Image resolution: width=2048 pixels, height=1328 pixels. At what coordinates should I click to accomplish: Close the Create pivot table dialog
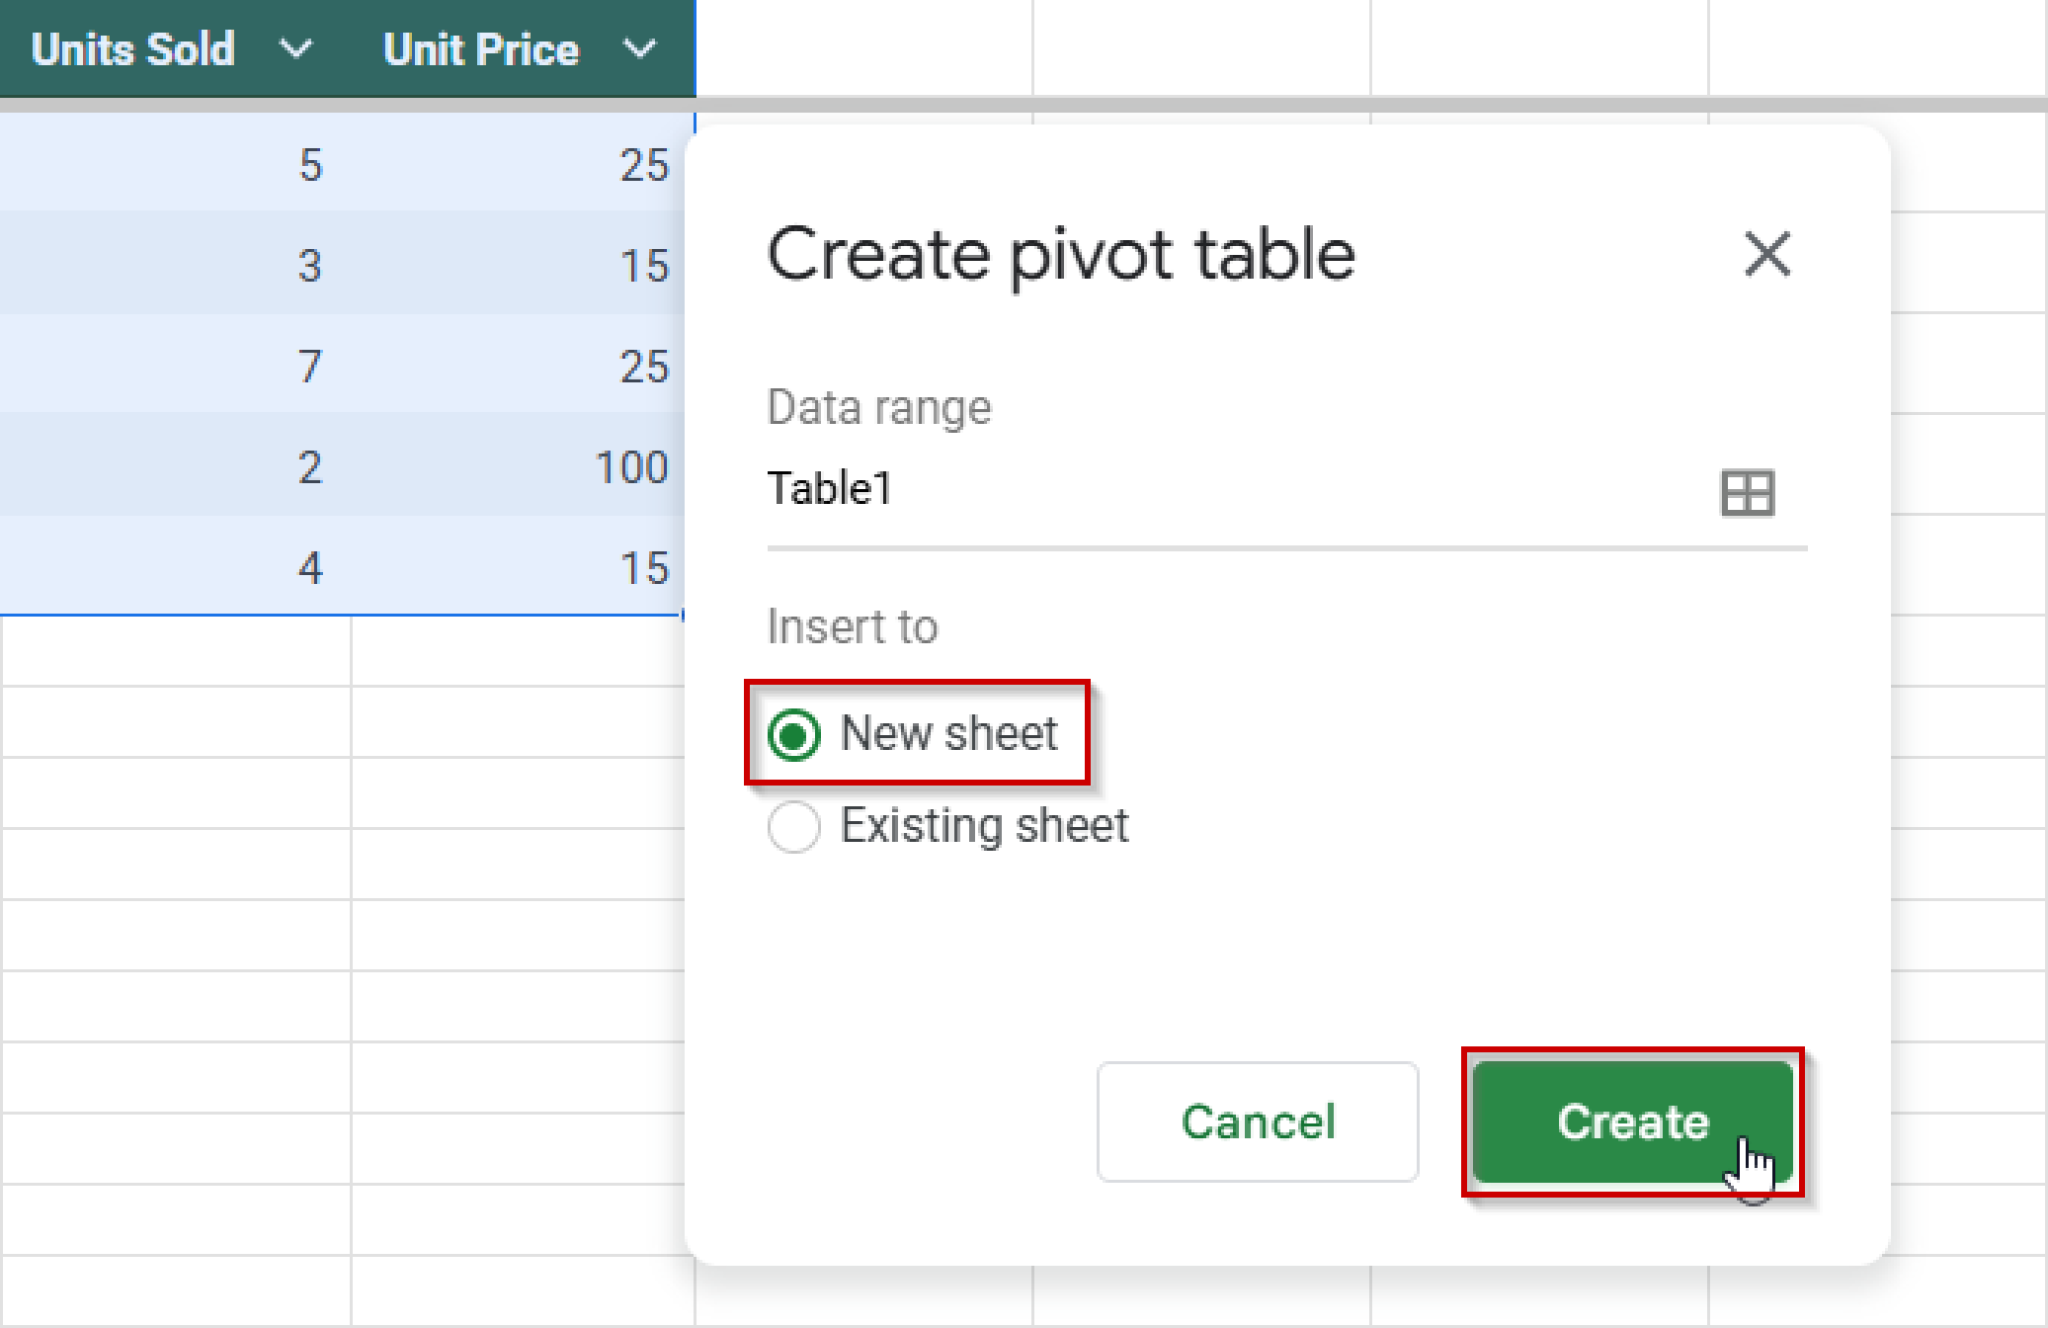(1766, 255)
